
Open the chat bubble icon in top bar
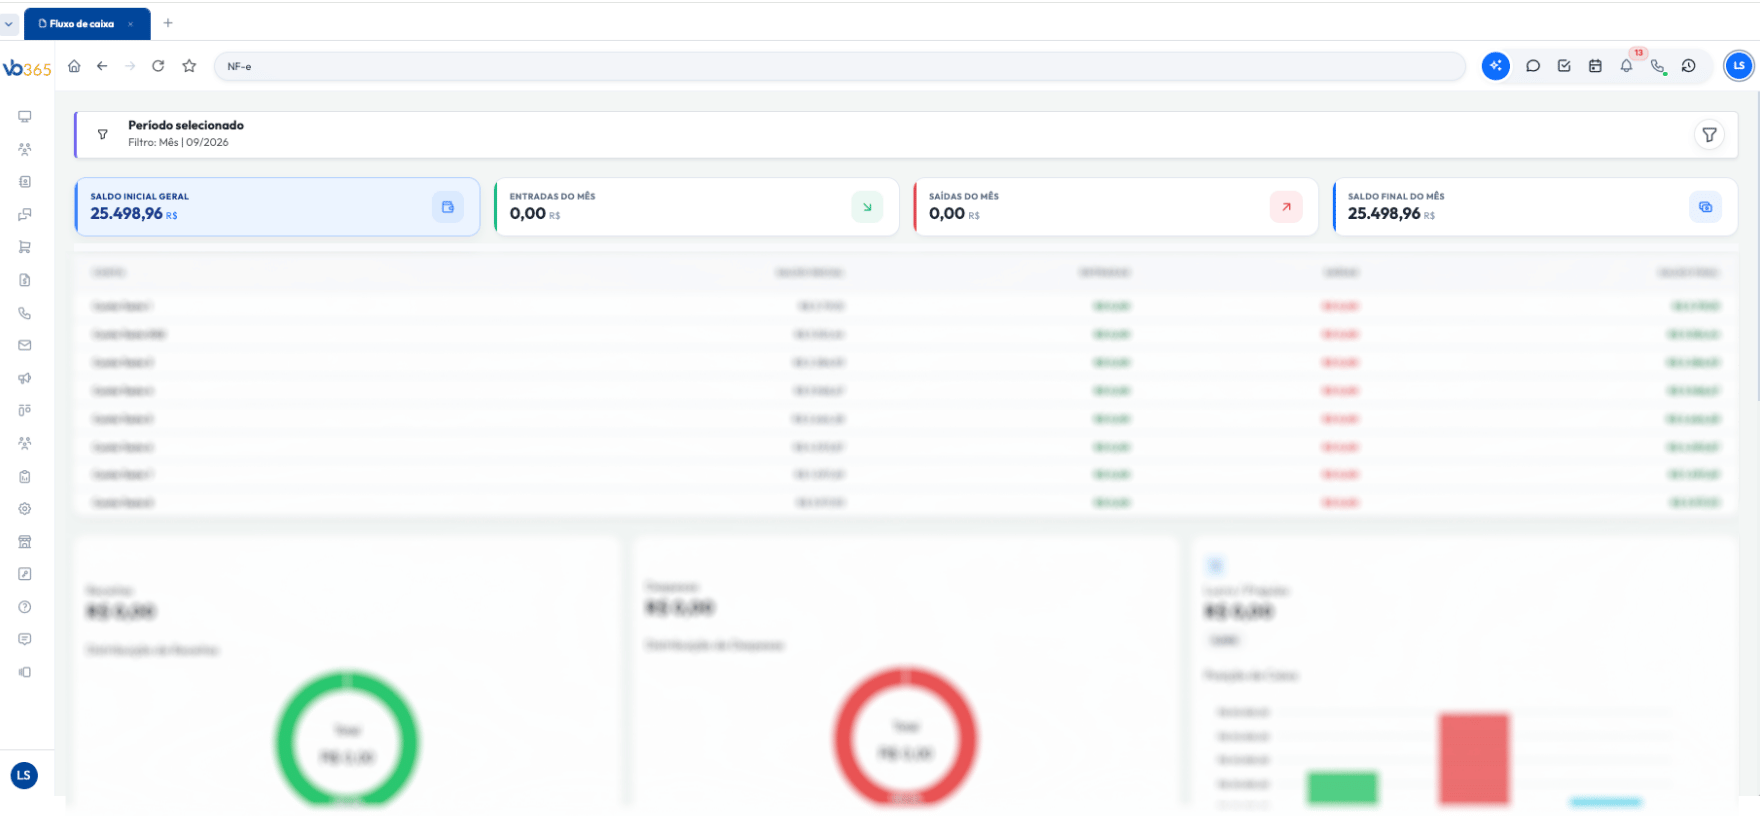(1533, 66)
